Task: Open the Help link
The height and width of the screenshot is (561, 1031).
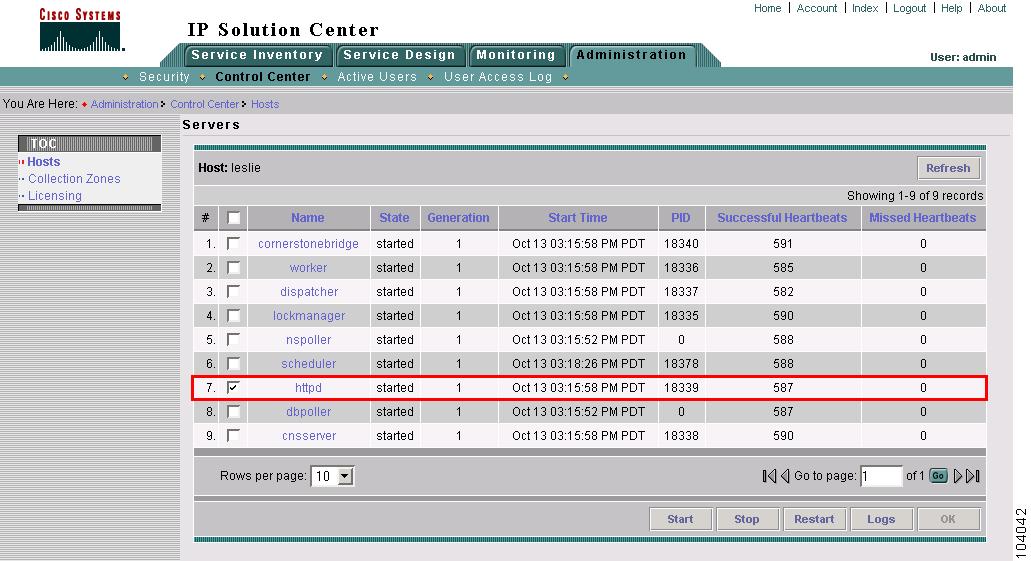Action: (x=951, y=8)
